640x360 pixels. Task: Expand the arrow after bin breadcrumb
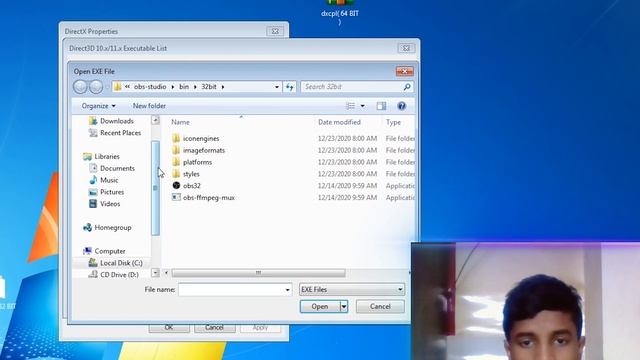195,87
